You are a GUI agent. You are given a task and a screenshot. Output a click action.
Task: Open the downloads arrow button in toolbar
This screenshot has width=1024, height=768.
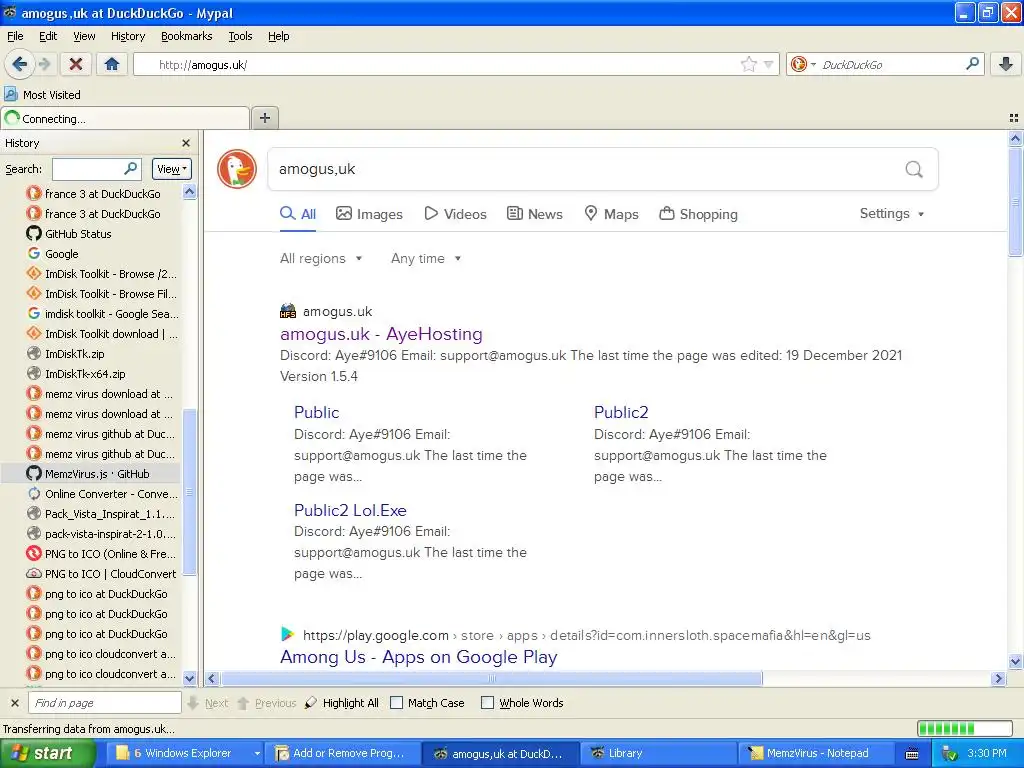coord(1006,64)
